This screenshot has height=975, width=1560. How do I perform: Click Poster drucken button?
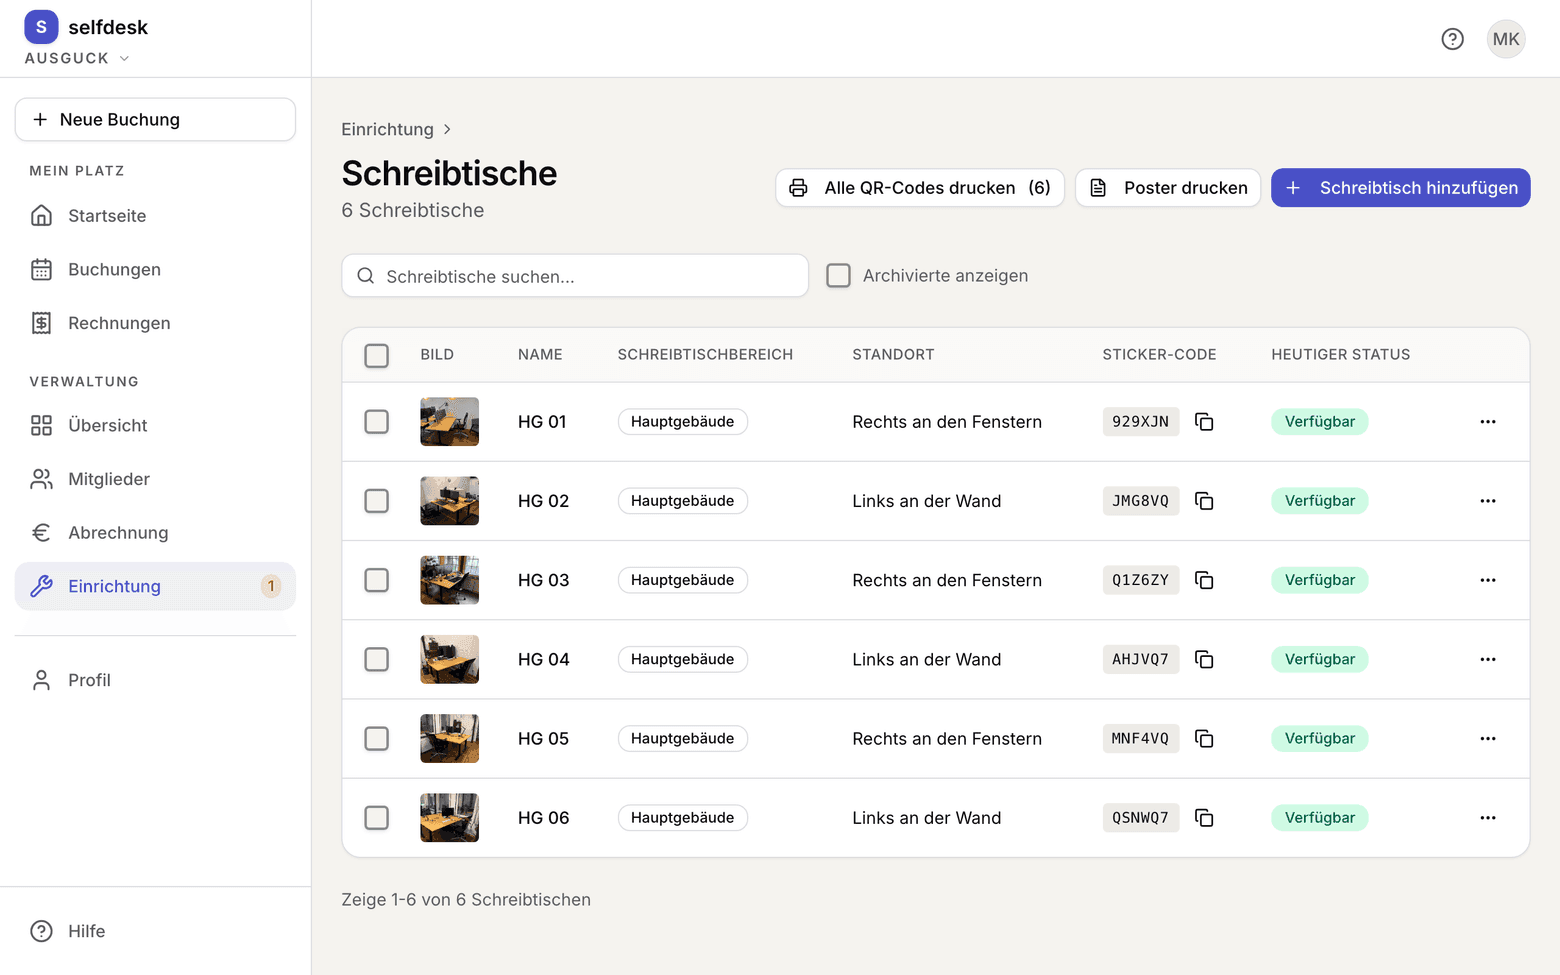(1168, 188)
